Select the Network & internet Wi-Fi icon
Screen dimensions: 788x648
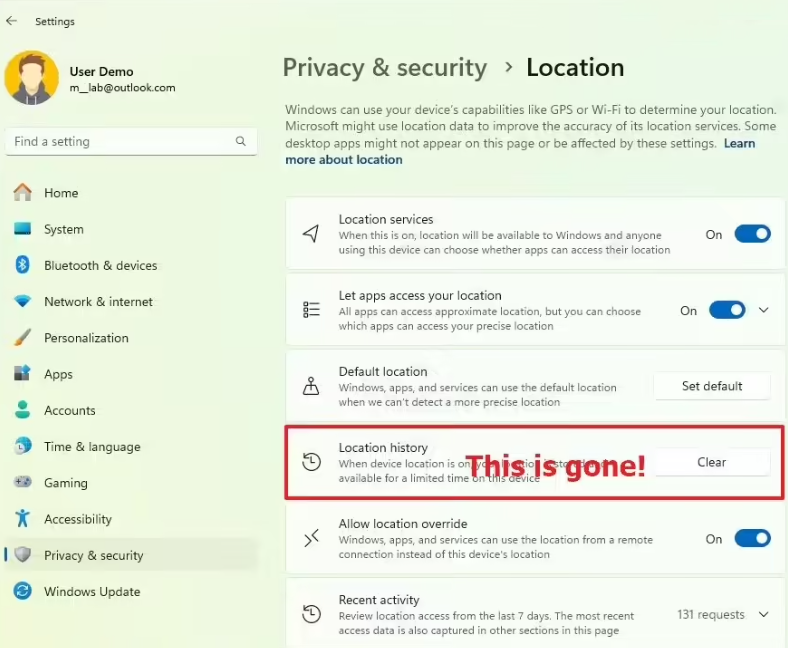(23, 301)
